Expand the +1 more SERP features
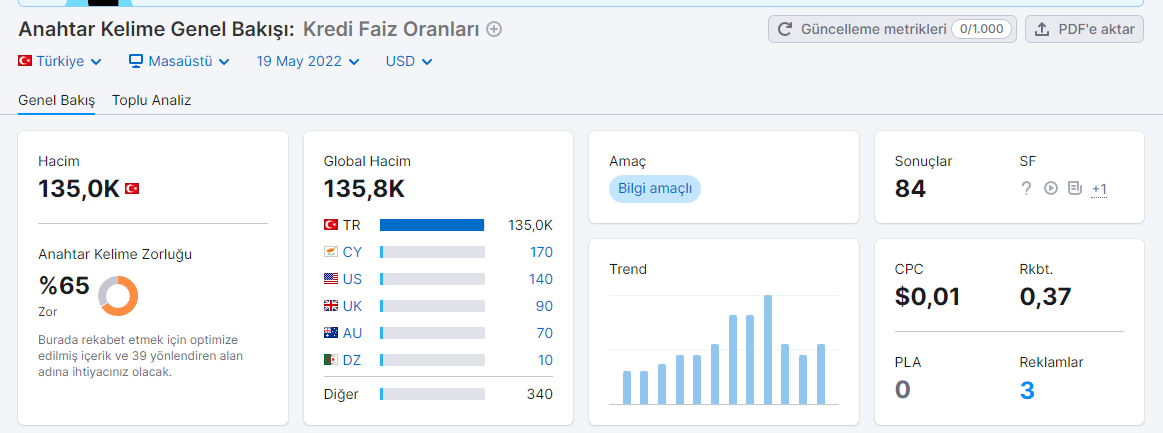1163x433 pixels. coord(1099,189)
